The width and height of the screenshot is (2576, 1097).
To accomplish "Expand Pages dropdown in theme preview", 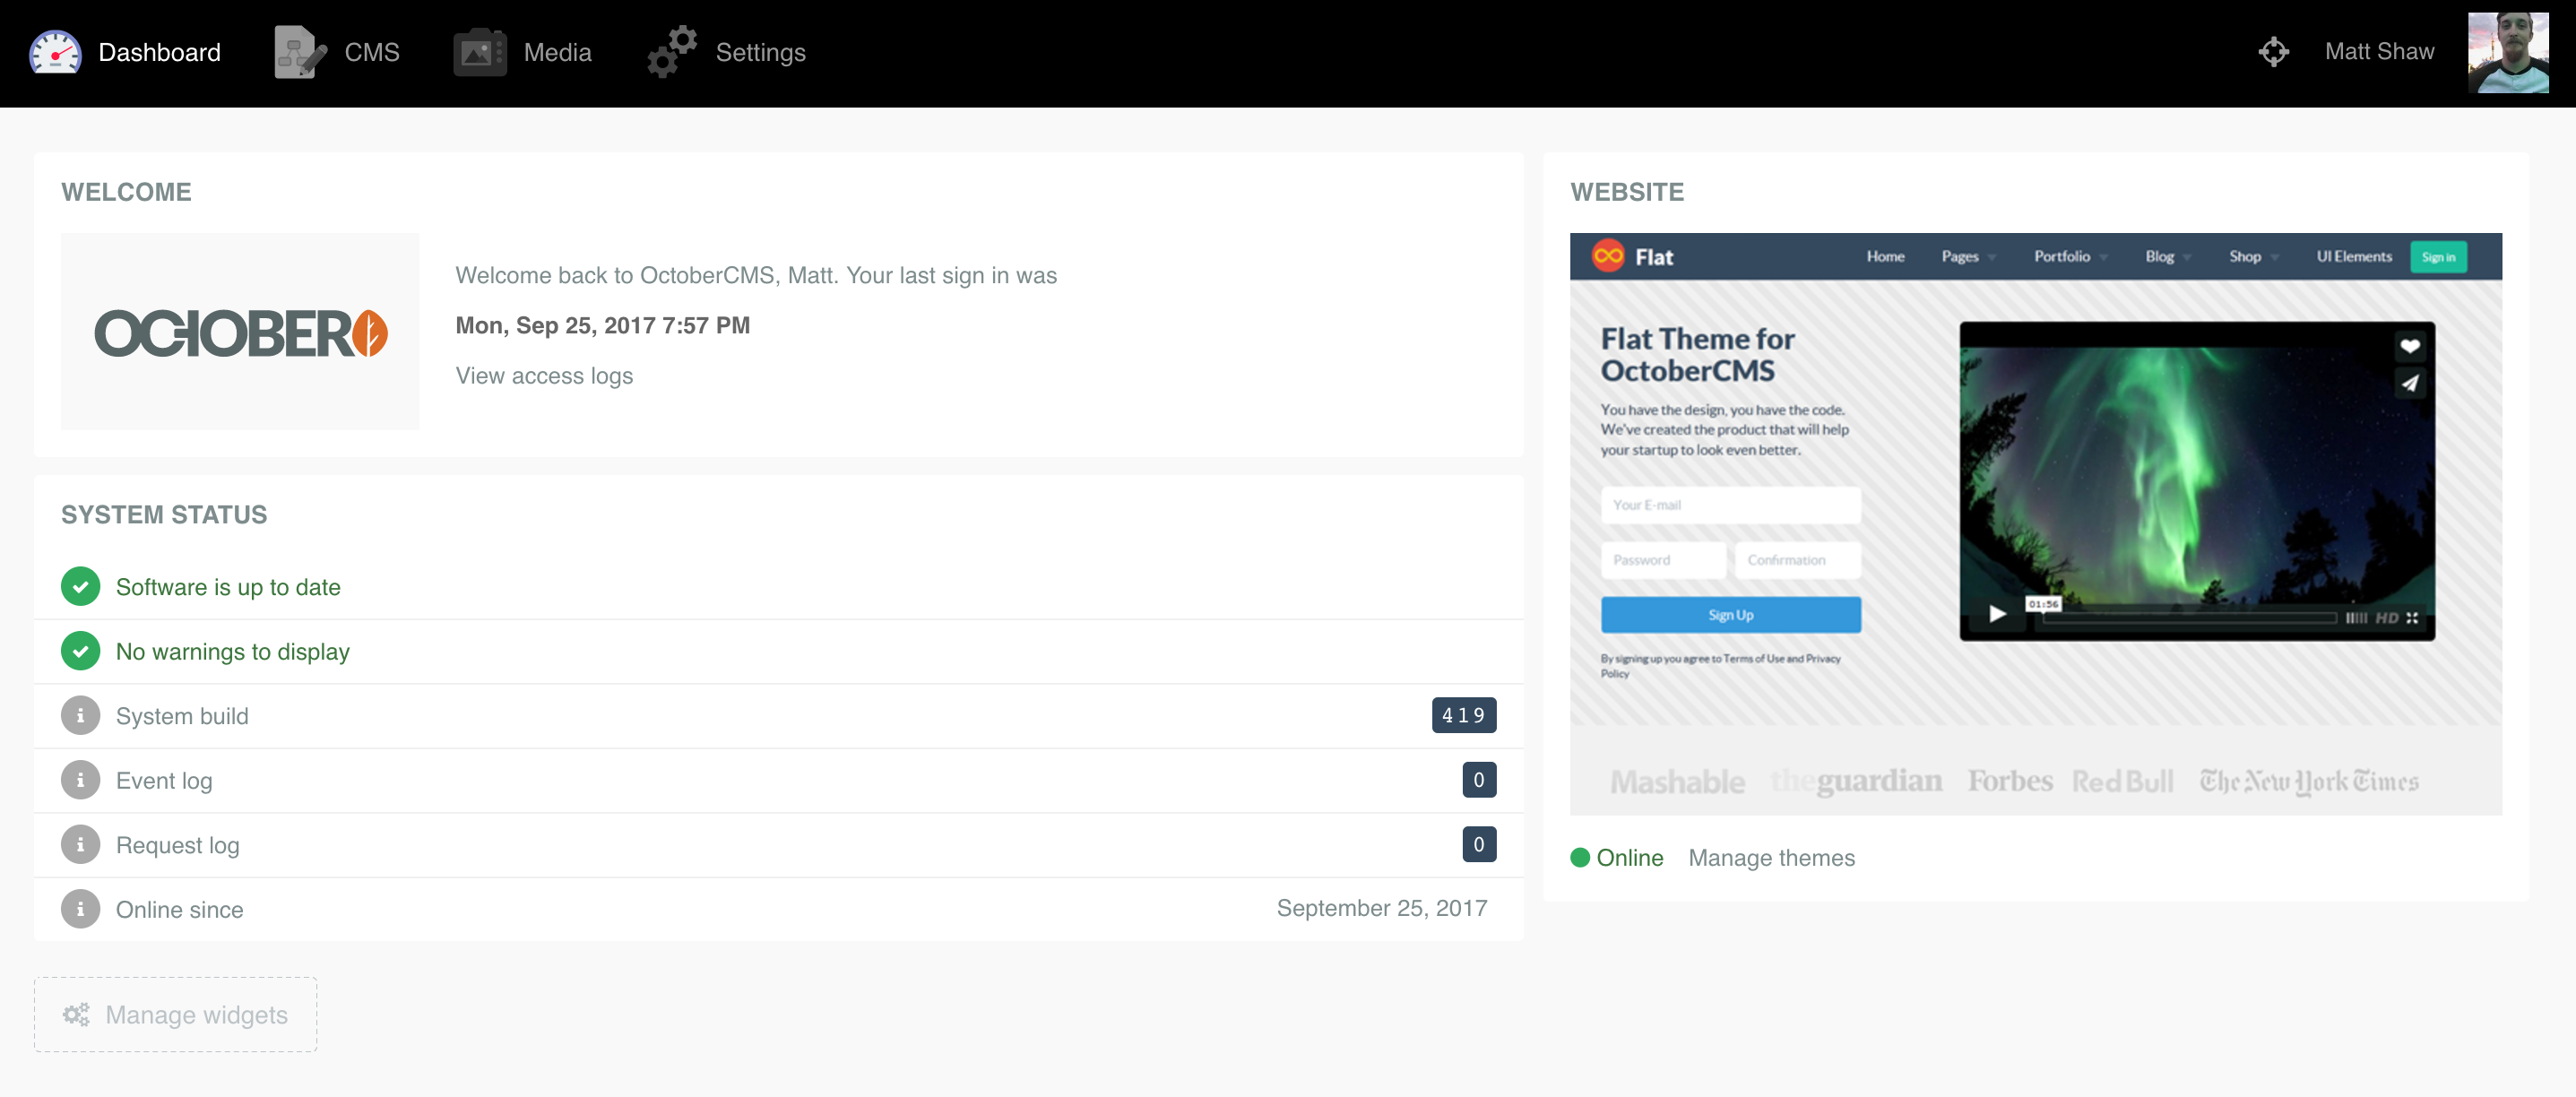I will [1968, 256].
